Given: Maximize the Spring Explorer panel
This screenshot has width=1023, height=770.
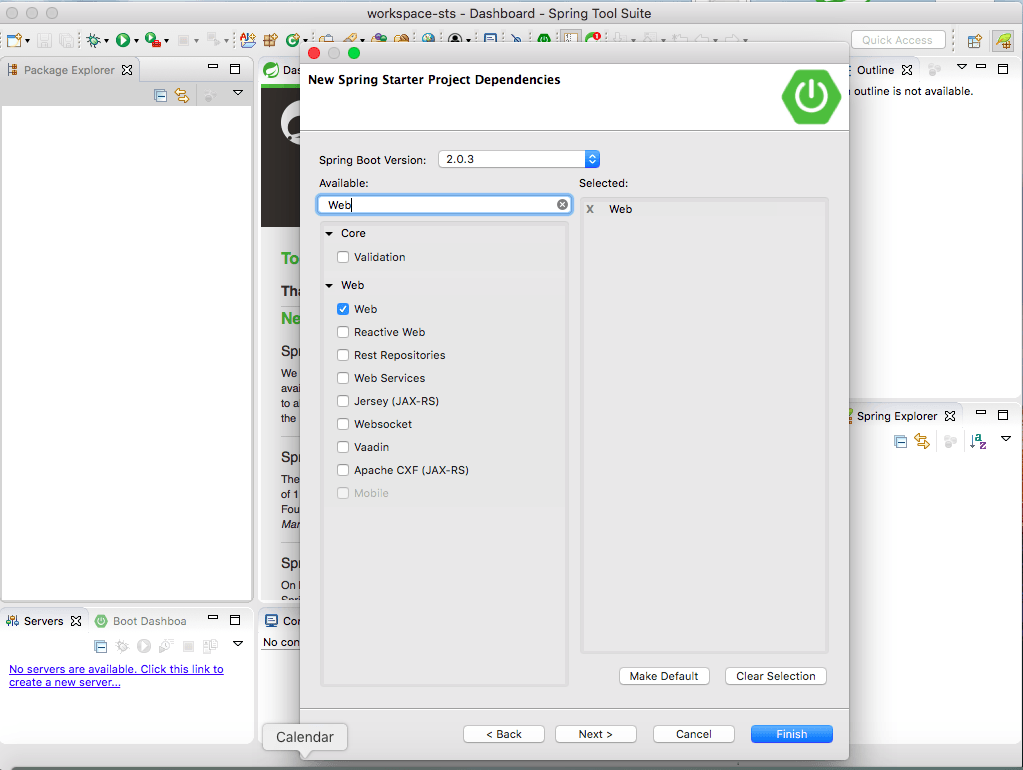Looking at the screenshot, I should [x=1003, y=414].
